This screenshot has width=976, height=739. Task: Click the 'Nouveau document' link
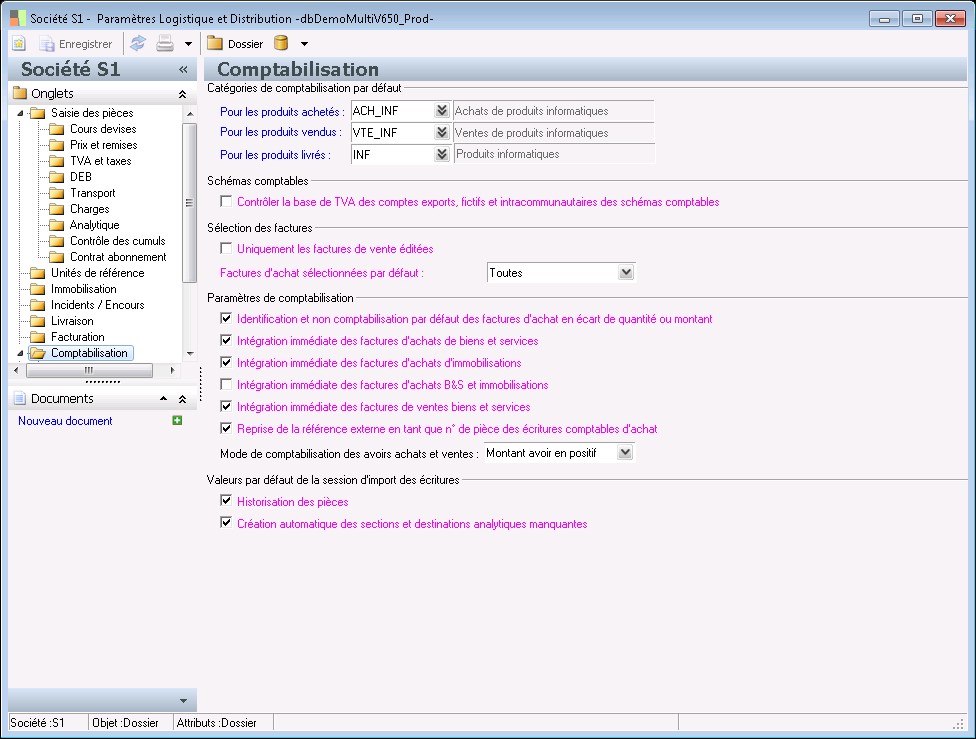(65, 421)
